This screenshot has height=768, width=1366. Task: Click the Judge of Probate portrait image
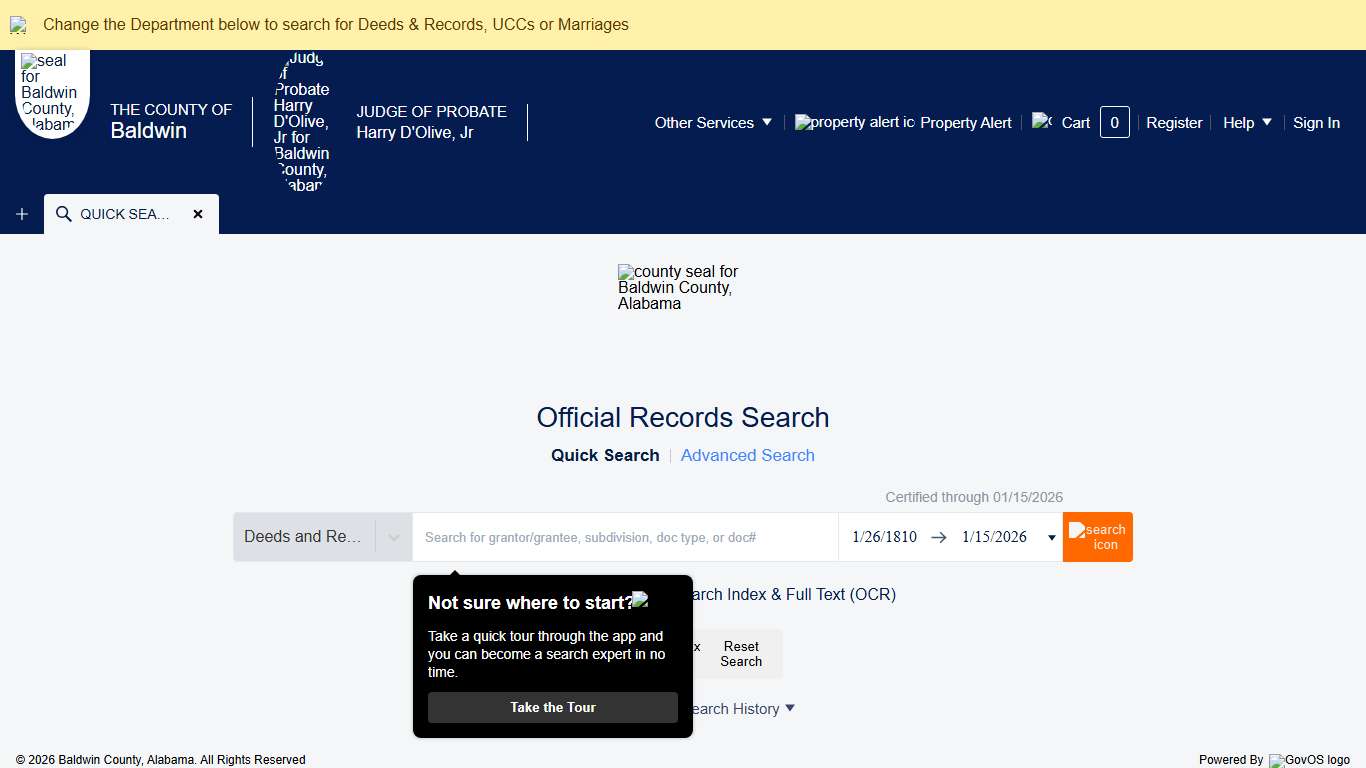tap(301, 122)
